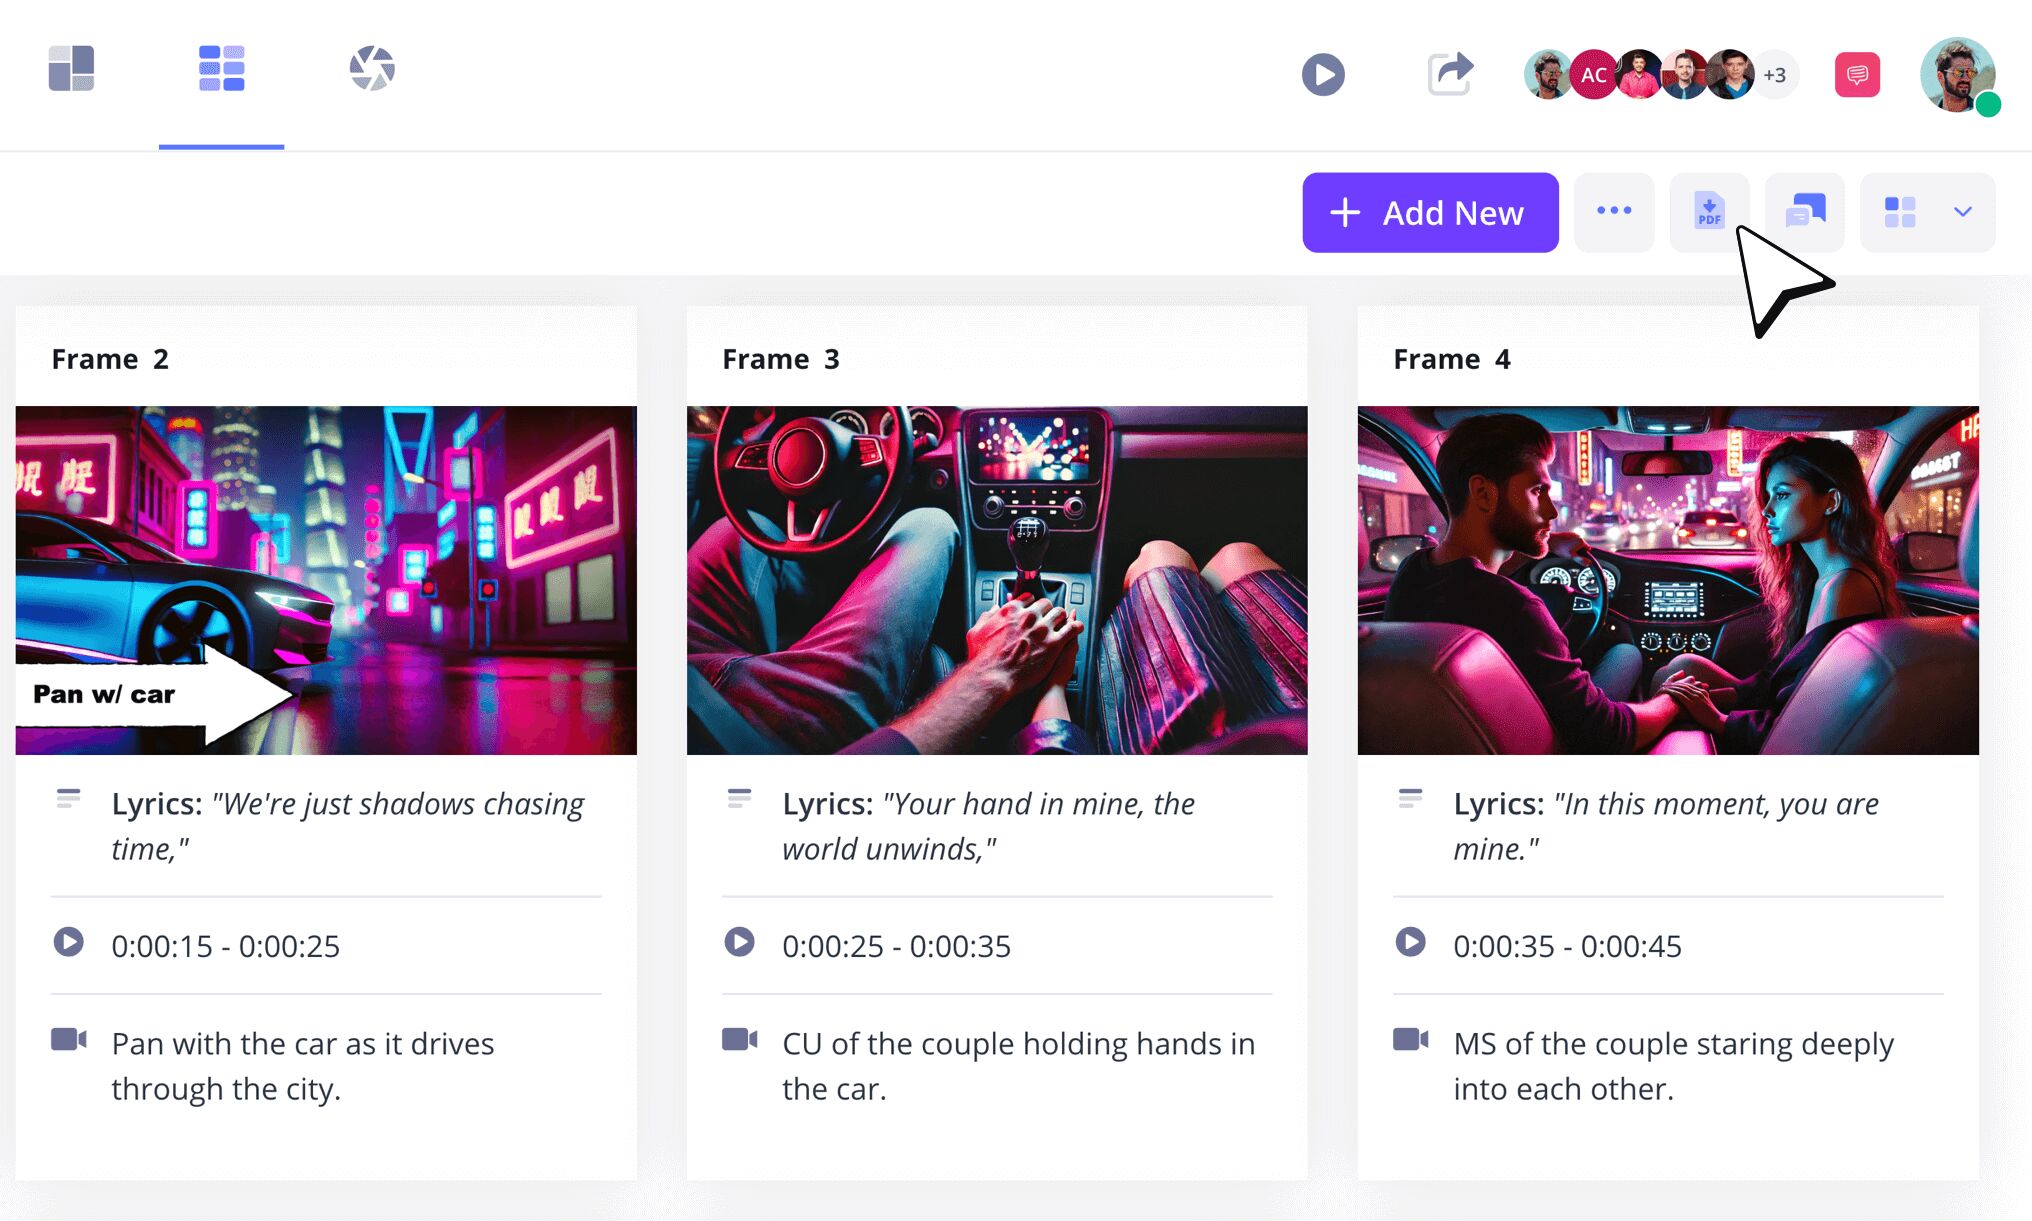Click the camera icon in Frame 3

(x=740, y=1040)
